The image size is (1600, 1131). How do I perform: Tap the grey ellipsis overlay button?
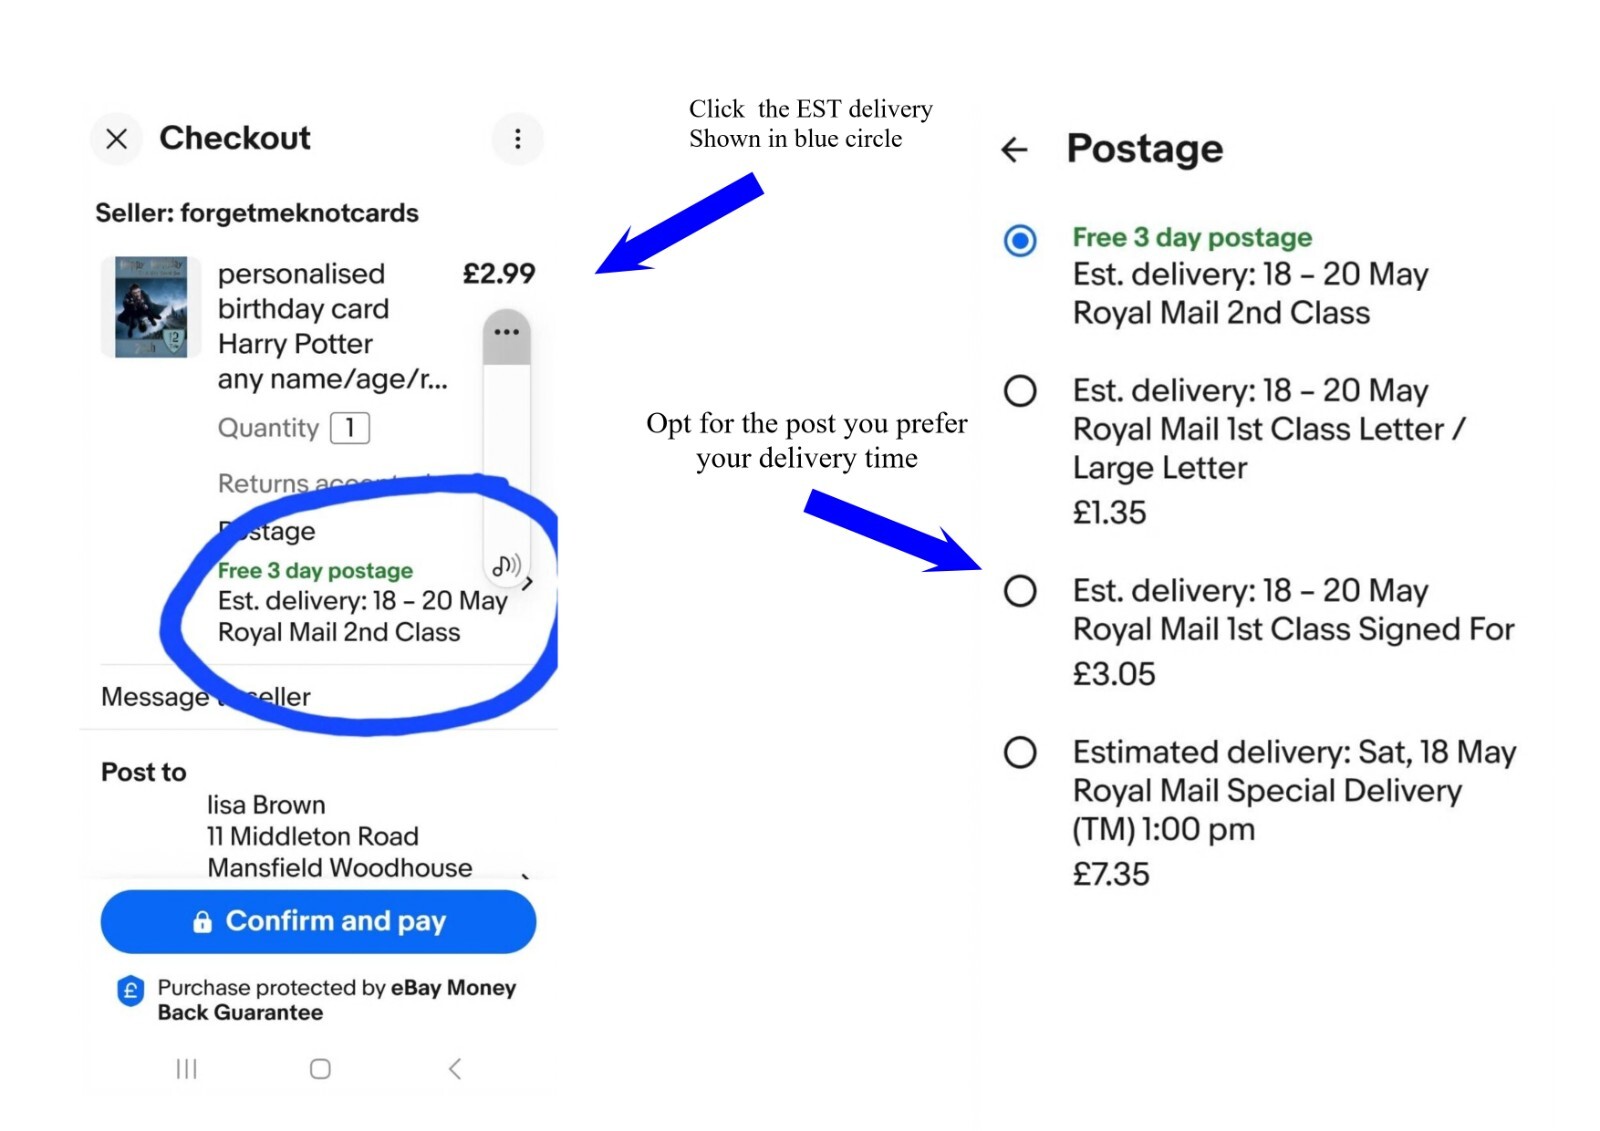(x=506, y=333)
